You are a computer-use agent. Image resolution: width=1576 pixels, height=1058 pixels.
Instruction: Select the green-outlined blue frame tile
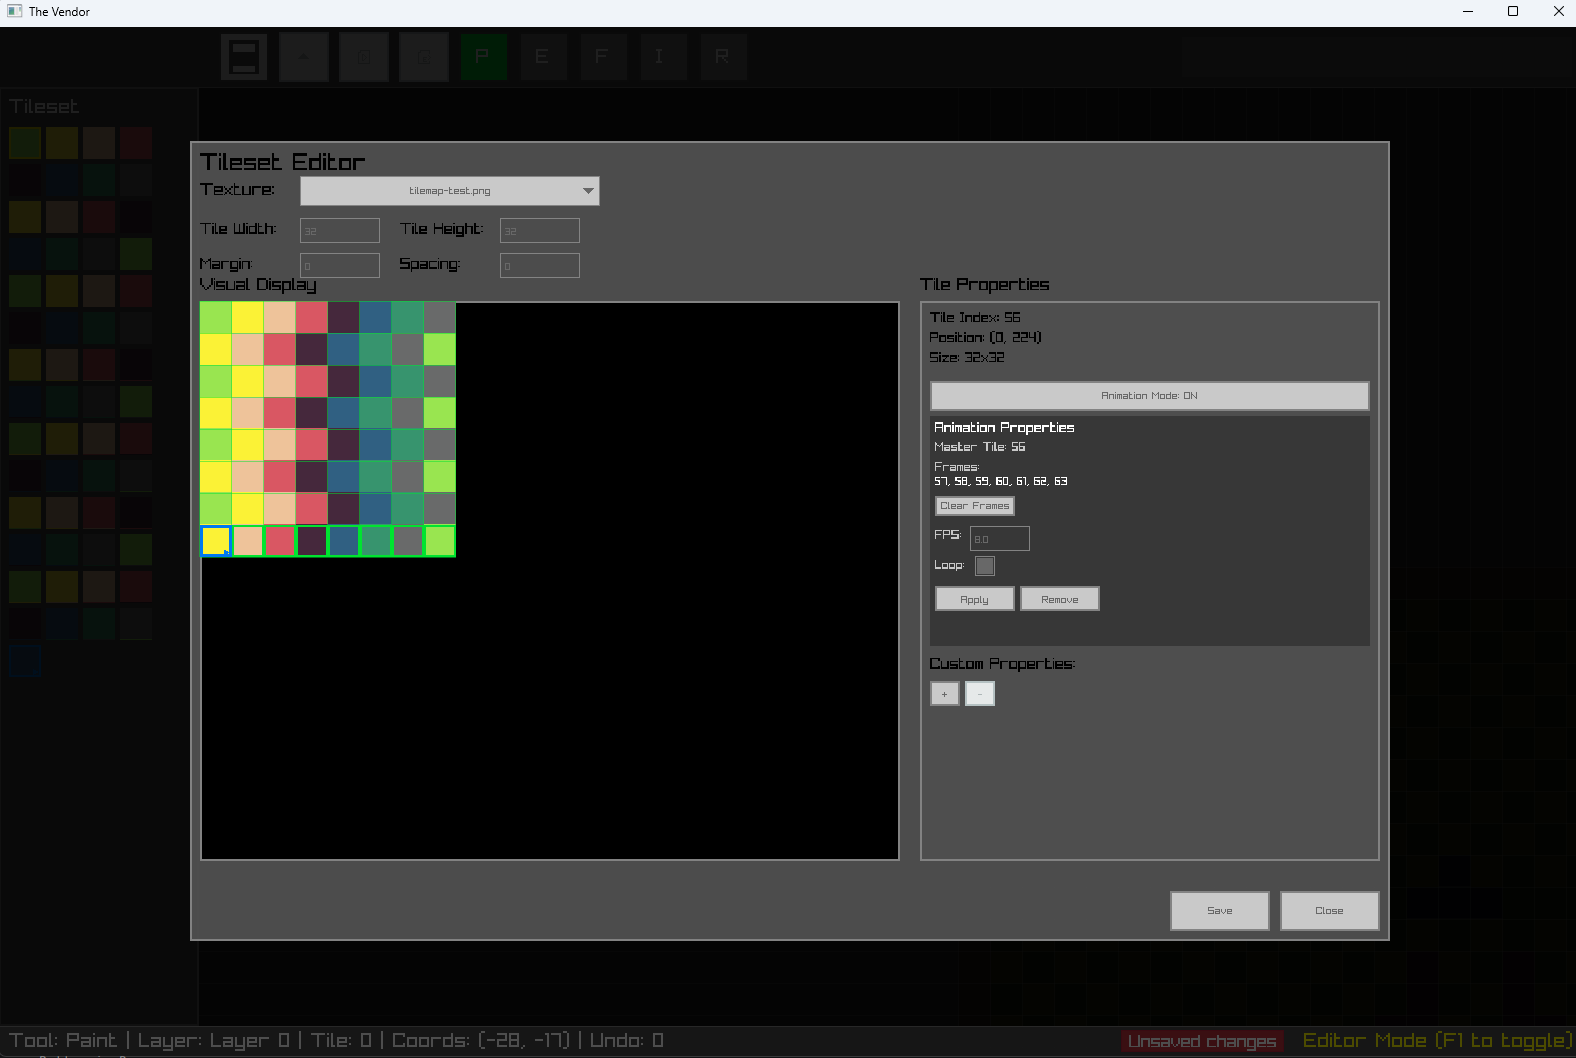(344, 541)
